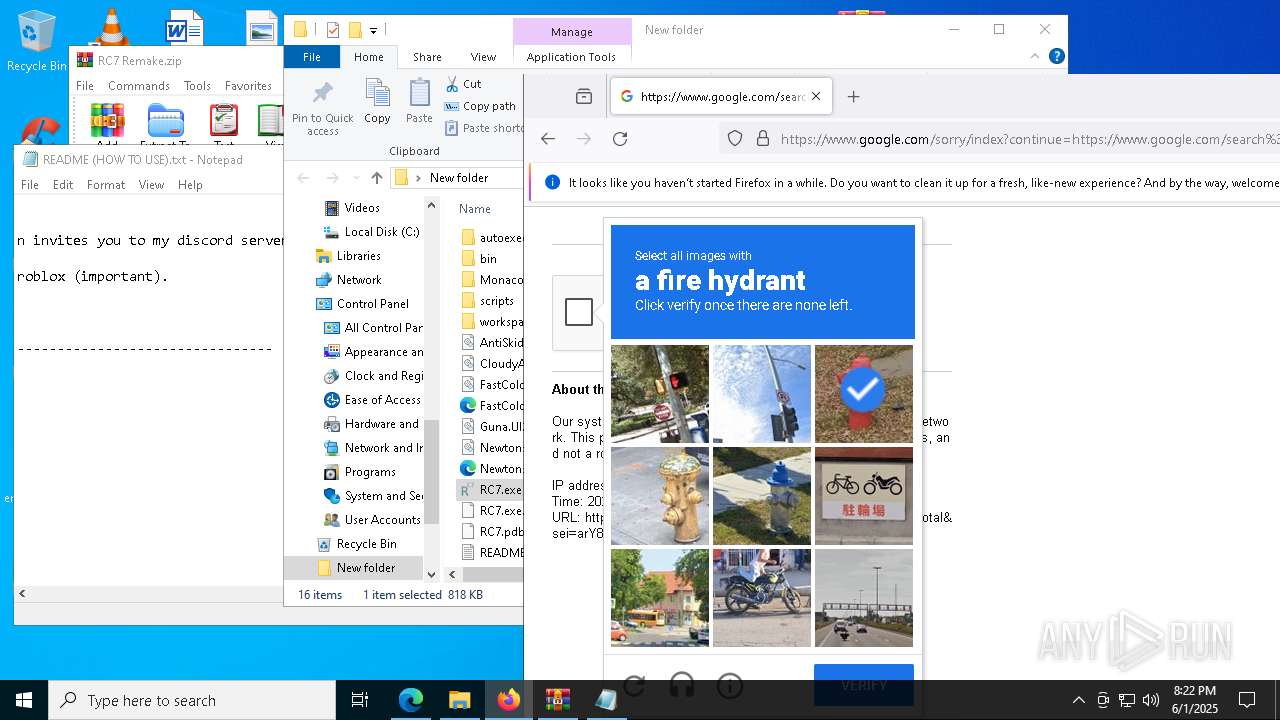This screenshot has height=720, width=1280.
Task: Click Paste shortcut in ribbon
Action: (x=484, y=128)
